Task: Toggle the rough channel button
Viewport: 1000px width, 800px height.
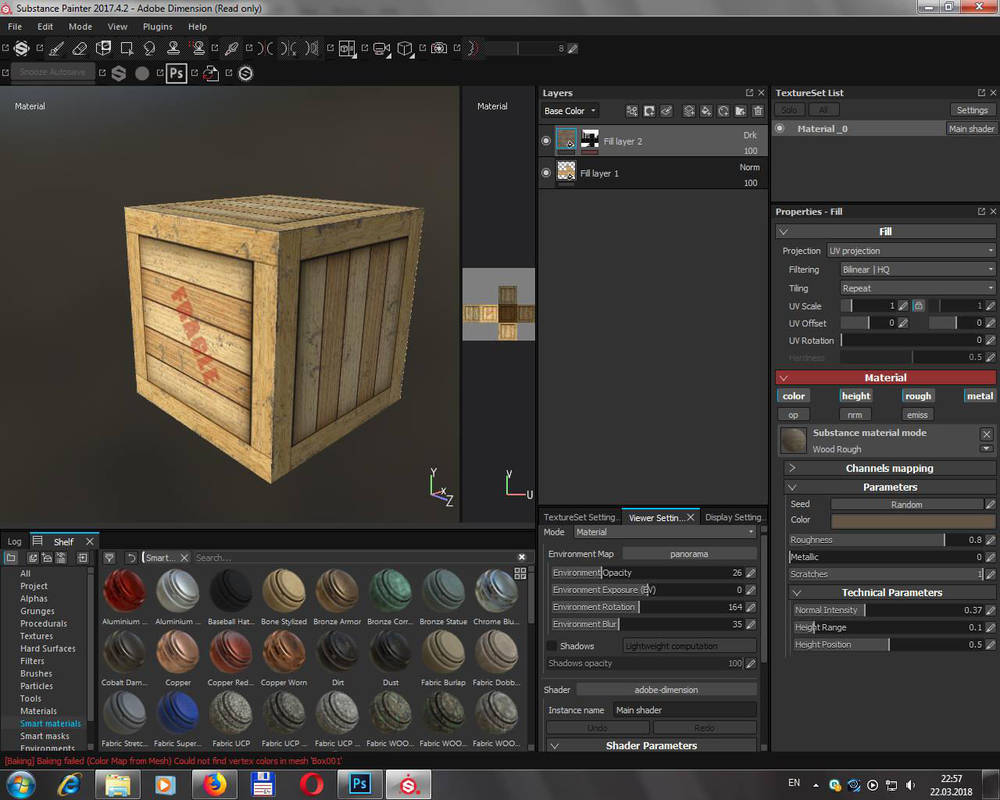Action: pyautogui.click(x=918, y=396)
